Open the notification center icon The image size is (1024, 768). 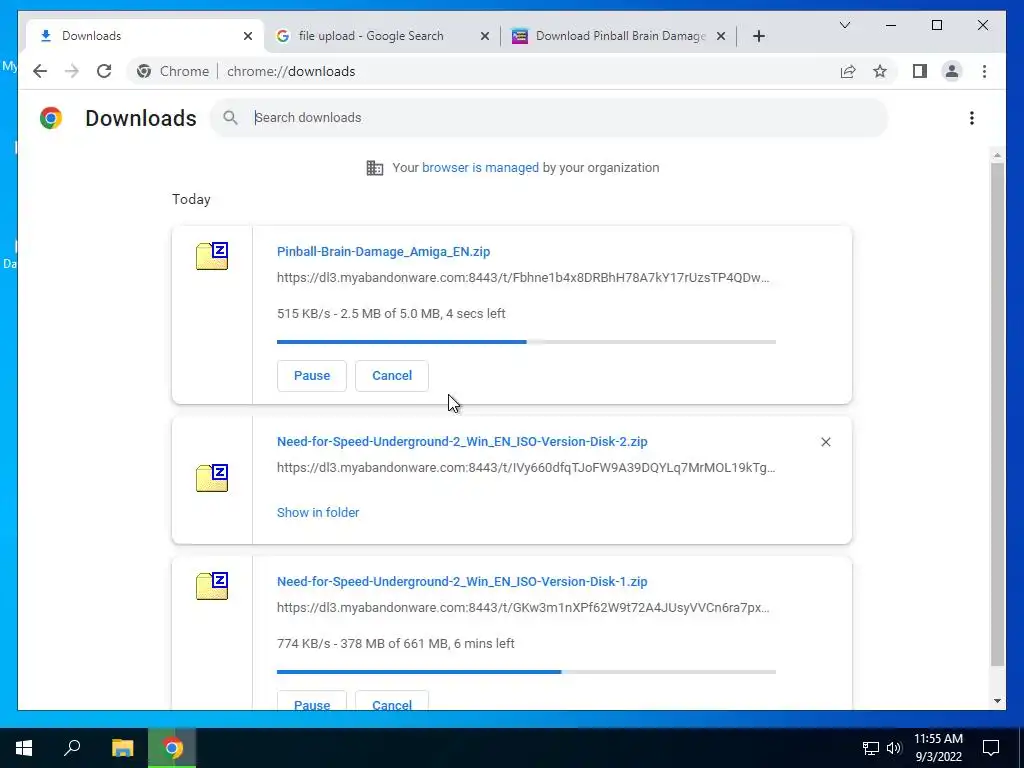point(991,748)
